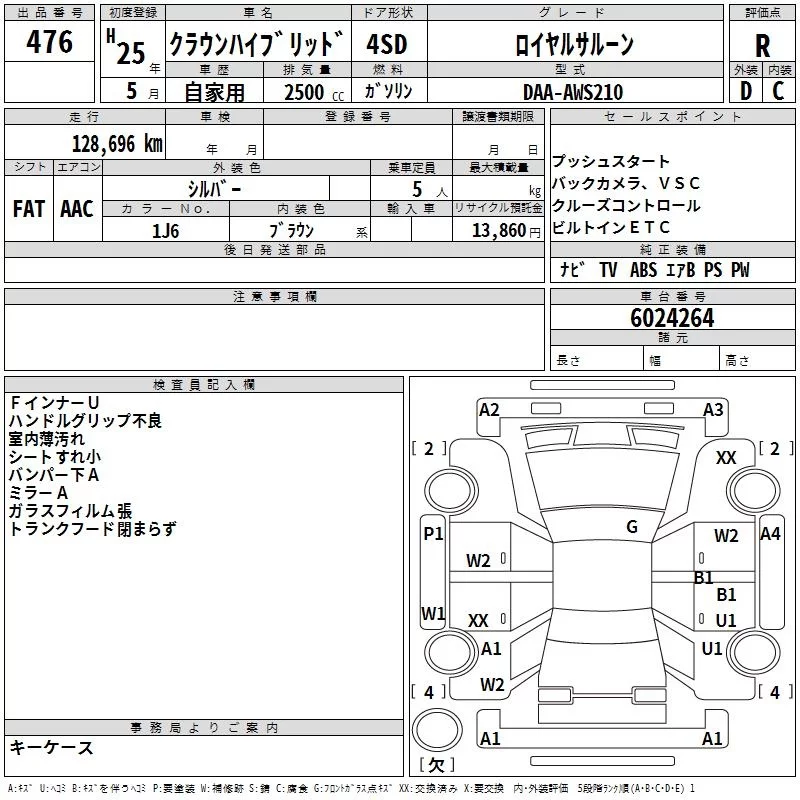The width and height of the screenshot is (800, 800).
Task: Select the evaluation score R
Action: tap(762, 45)
